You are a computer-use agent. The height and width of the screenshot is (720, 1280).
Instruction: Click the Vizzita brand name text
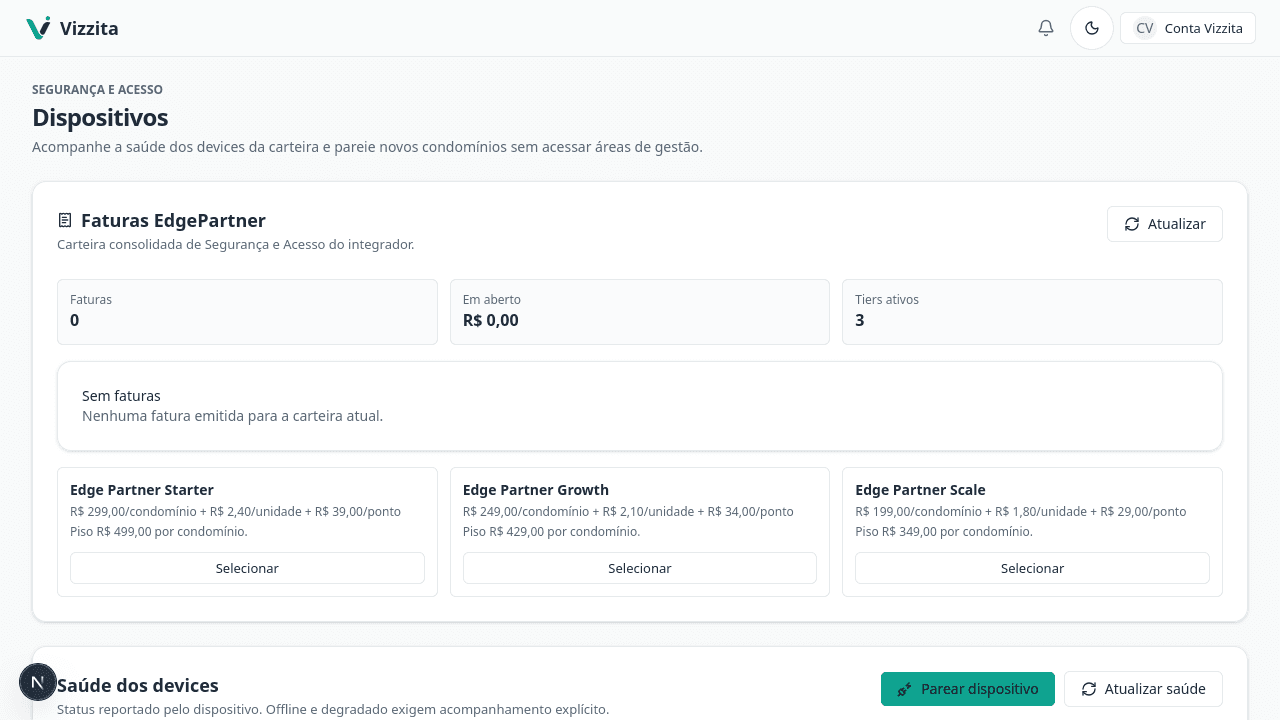tap(89, 28)
